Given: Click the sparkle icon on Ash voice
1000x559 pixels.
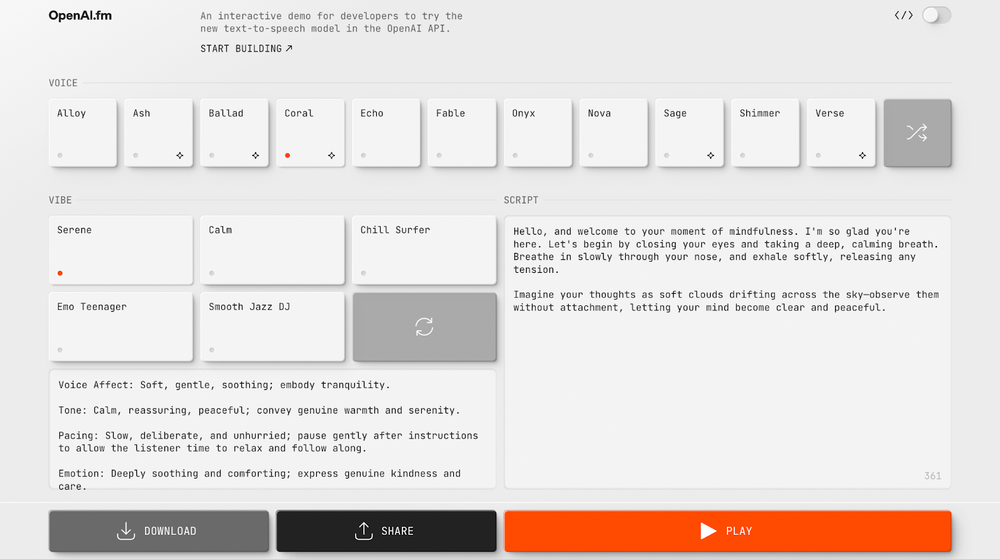Looking at the screenshot, I should pos(180,155).
